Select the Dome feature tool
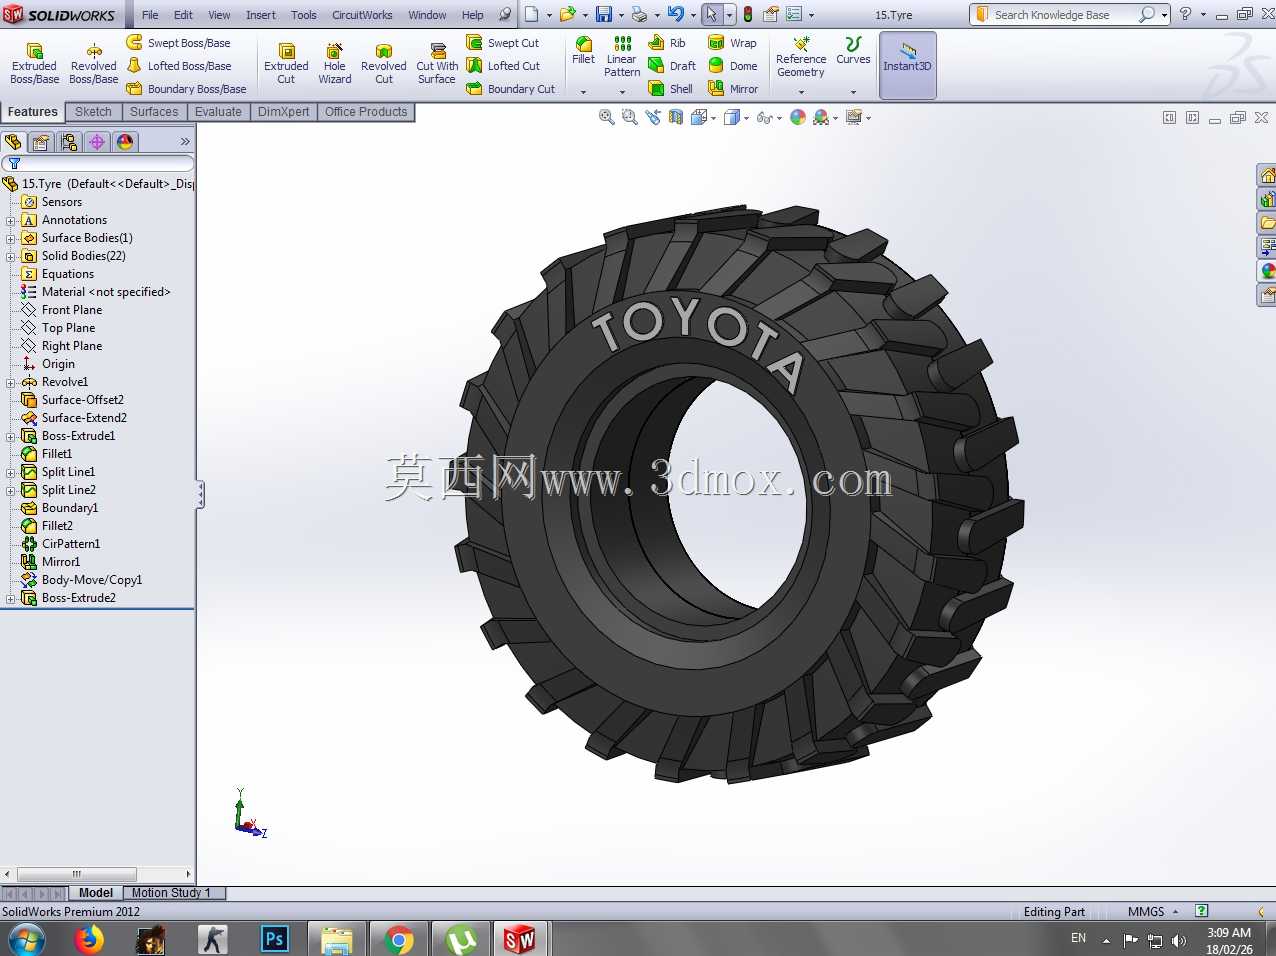This screenshot has height=956, width=1276. [733, 66]
